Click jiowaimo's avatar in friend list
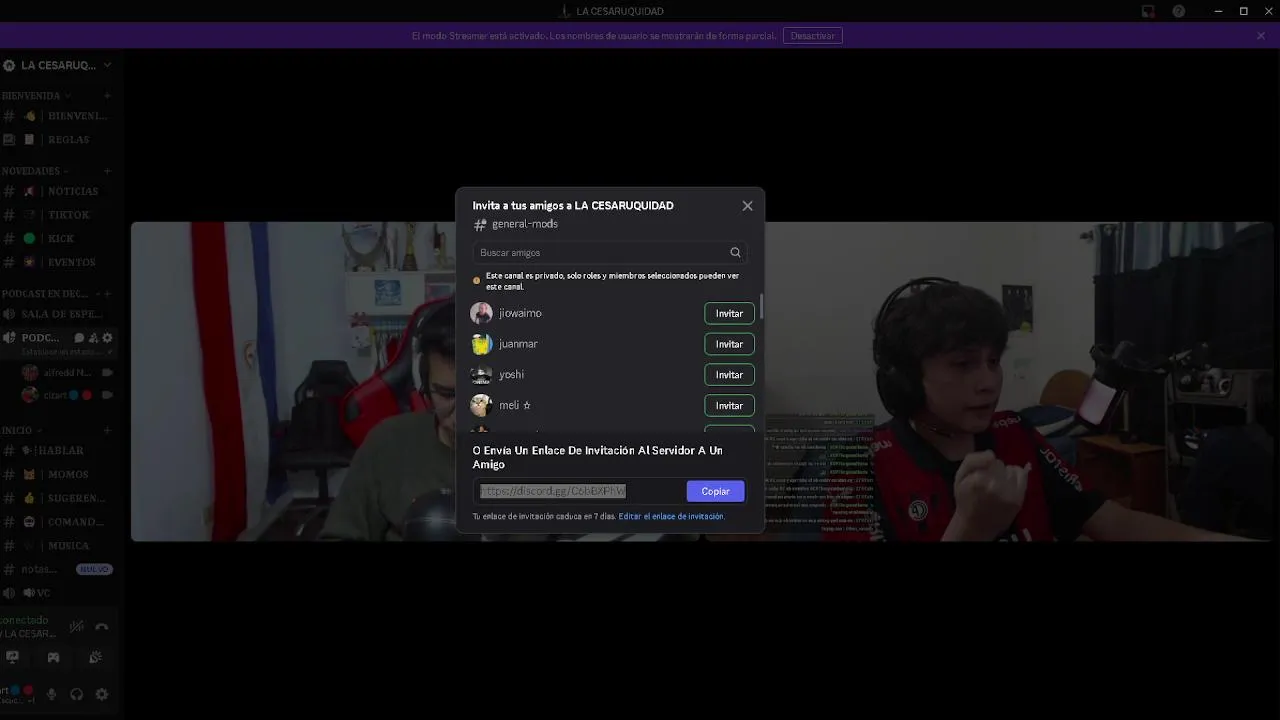The image size is (1280, 720). (481, 313)
